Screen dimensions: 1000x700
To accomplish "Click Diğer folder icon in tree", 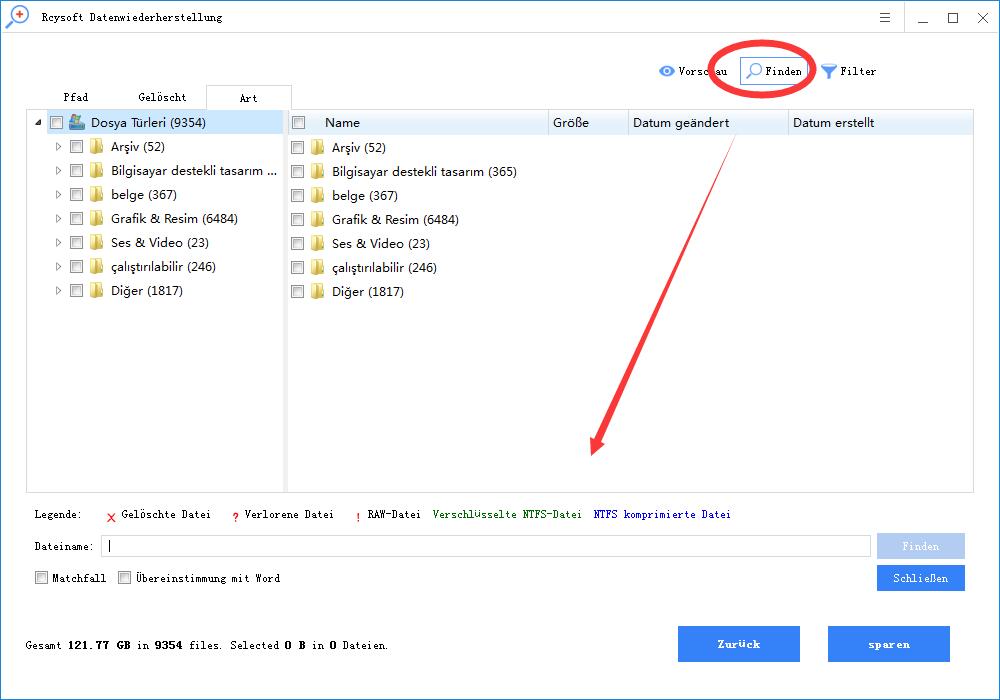I will click(x=97, y=291).
